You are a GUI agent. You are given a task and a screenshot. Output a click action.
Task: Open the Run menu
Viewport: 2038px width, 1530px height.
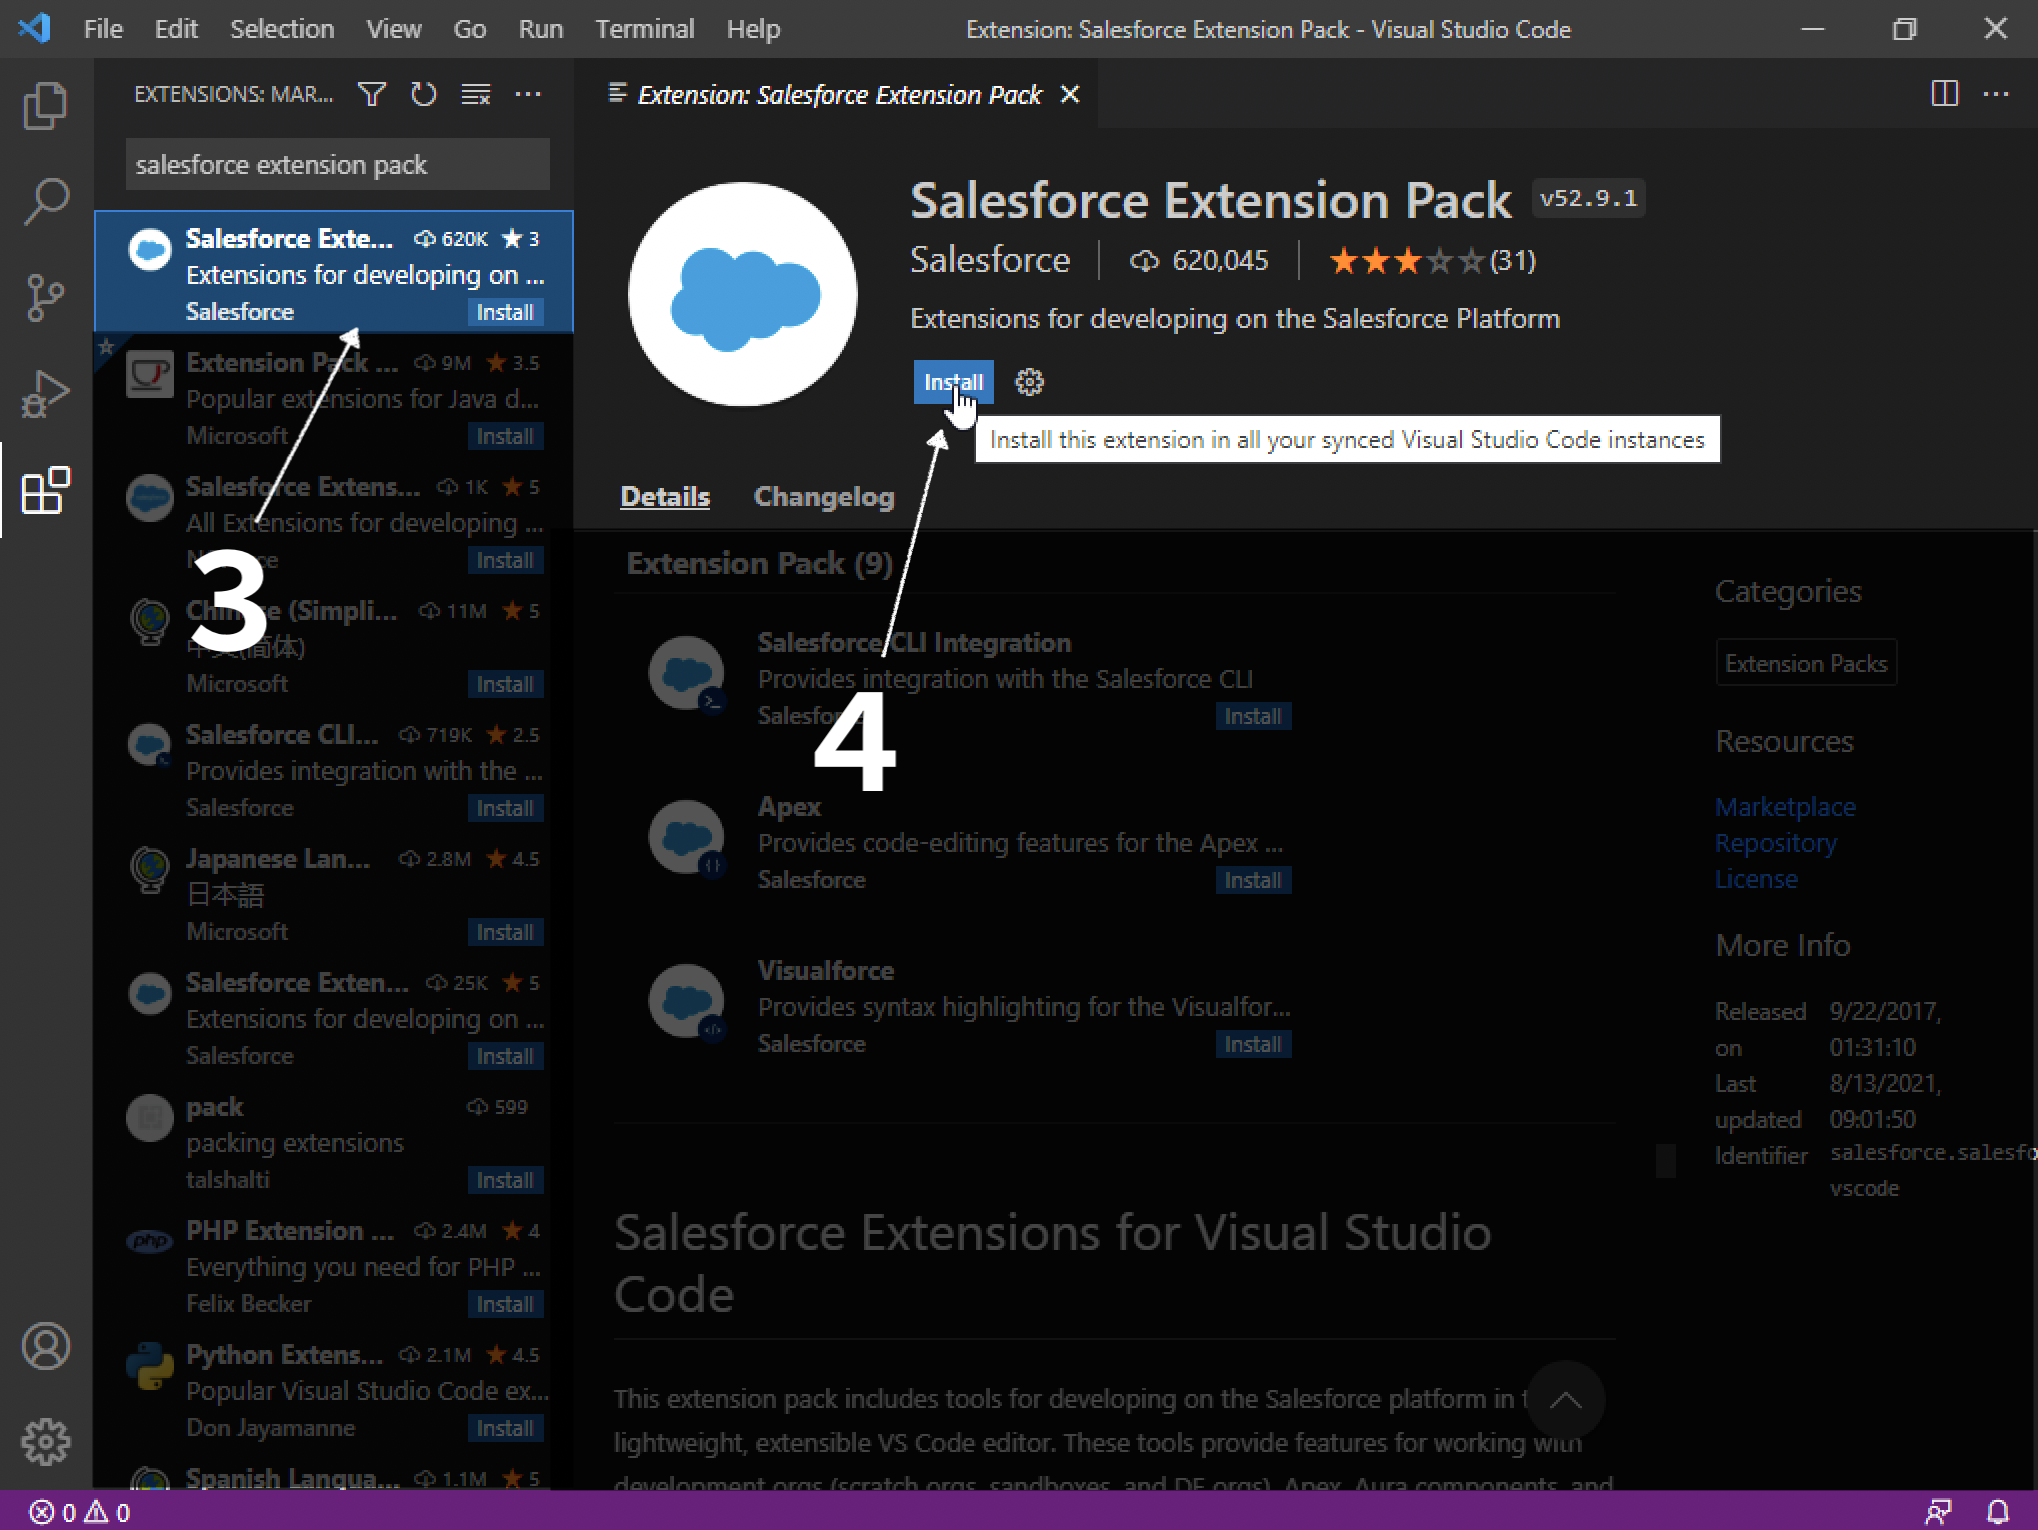click(x=540, y=29)
